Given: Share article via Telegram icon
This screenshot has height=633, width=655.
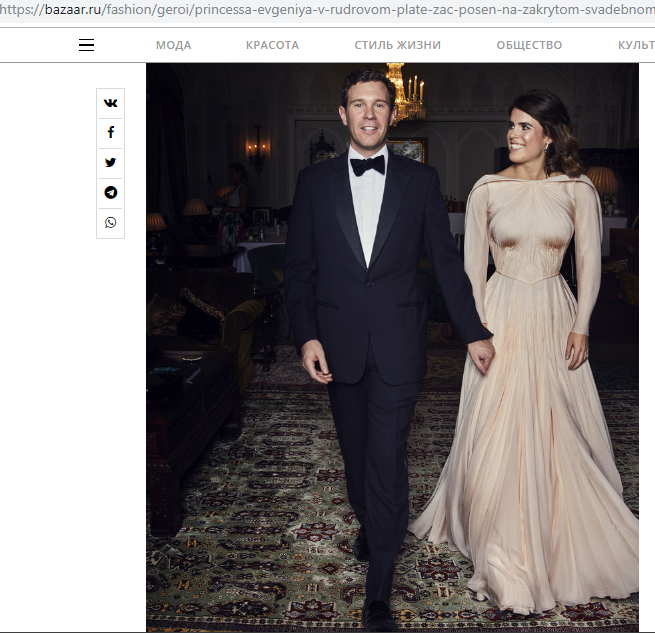Looking at the screenshot, I should click(x=111, y=192).
